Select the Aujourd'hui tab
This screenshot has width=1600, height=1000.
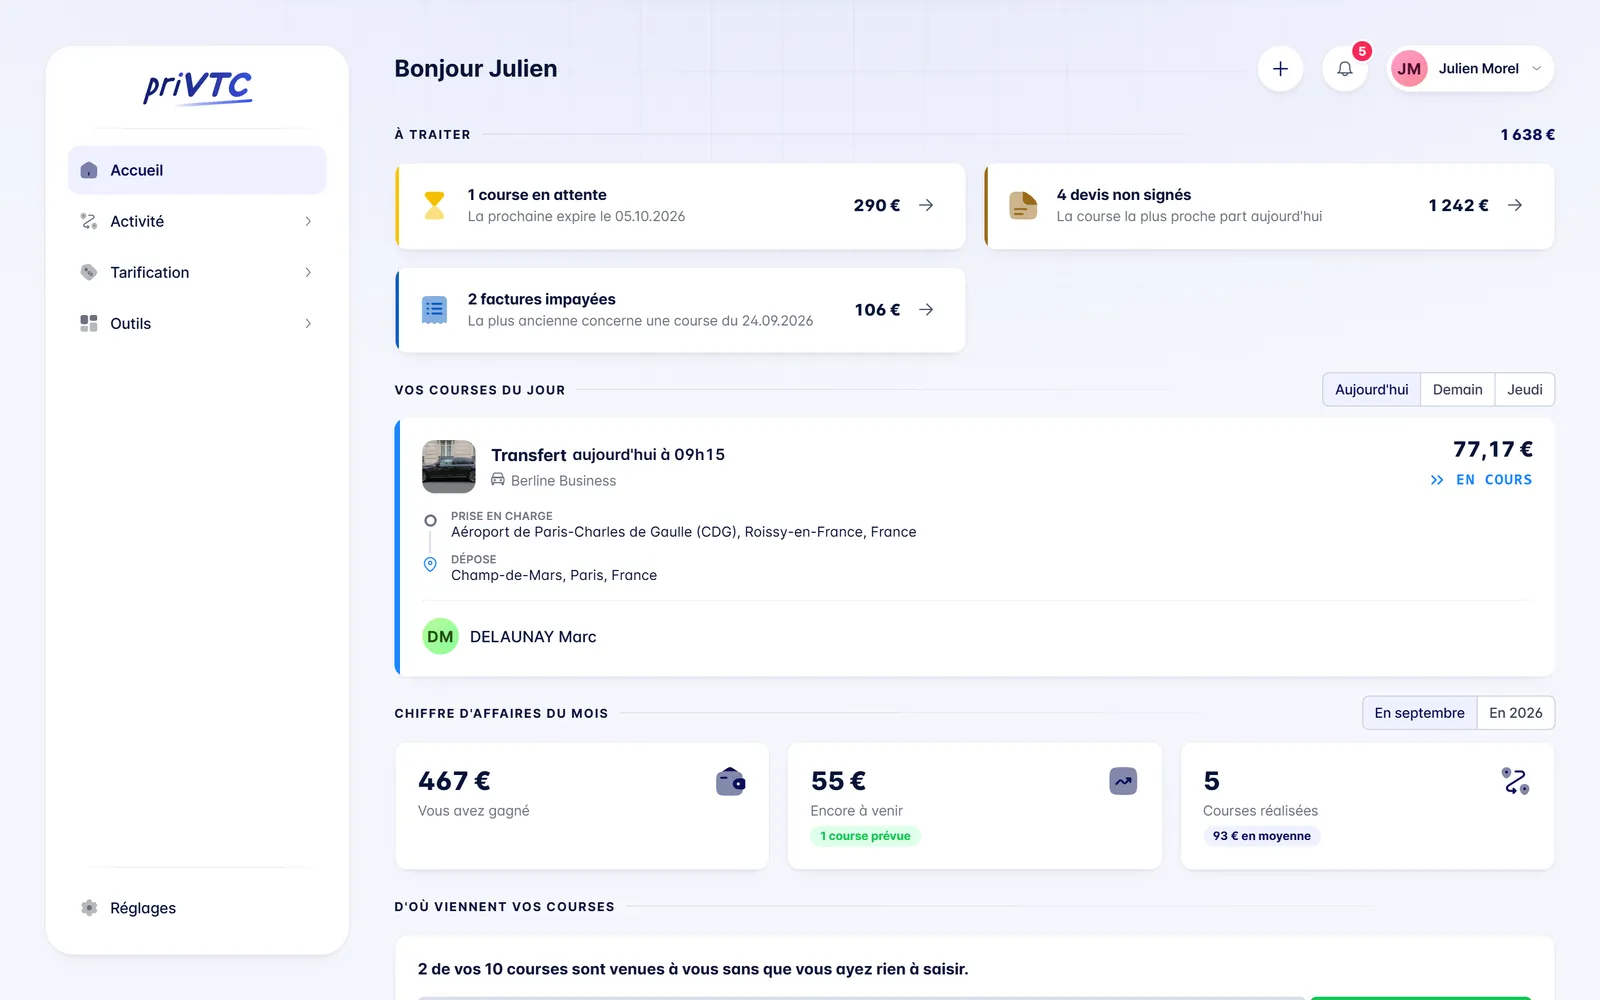pyautogui.click(x=1371, y=389)
